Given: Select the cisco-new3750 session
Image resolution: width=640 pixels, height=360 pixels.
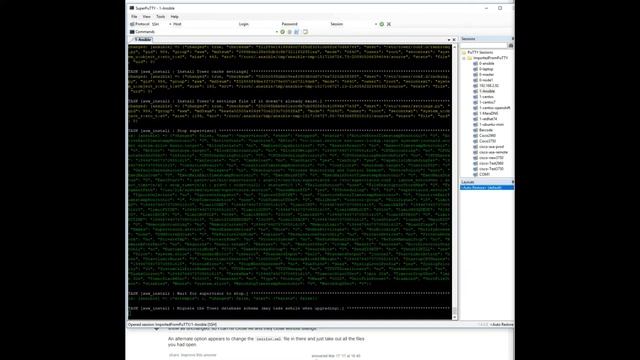Looking at the screenshot, I should [x=491, y=158].
